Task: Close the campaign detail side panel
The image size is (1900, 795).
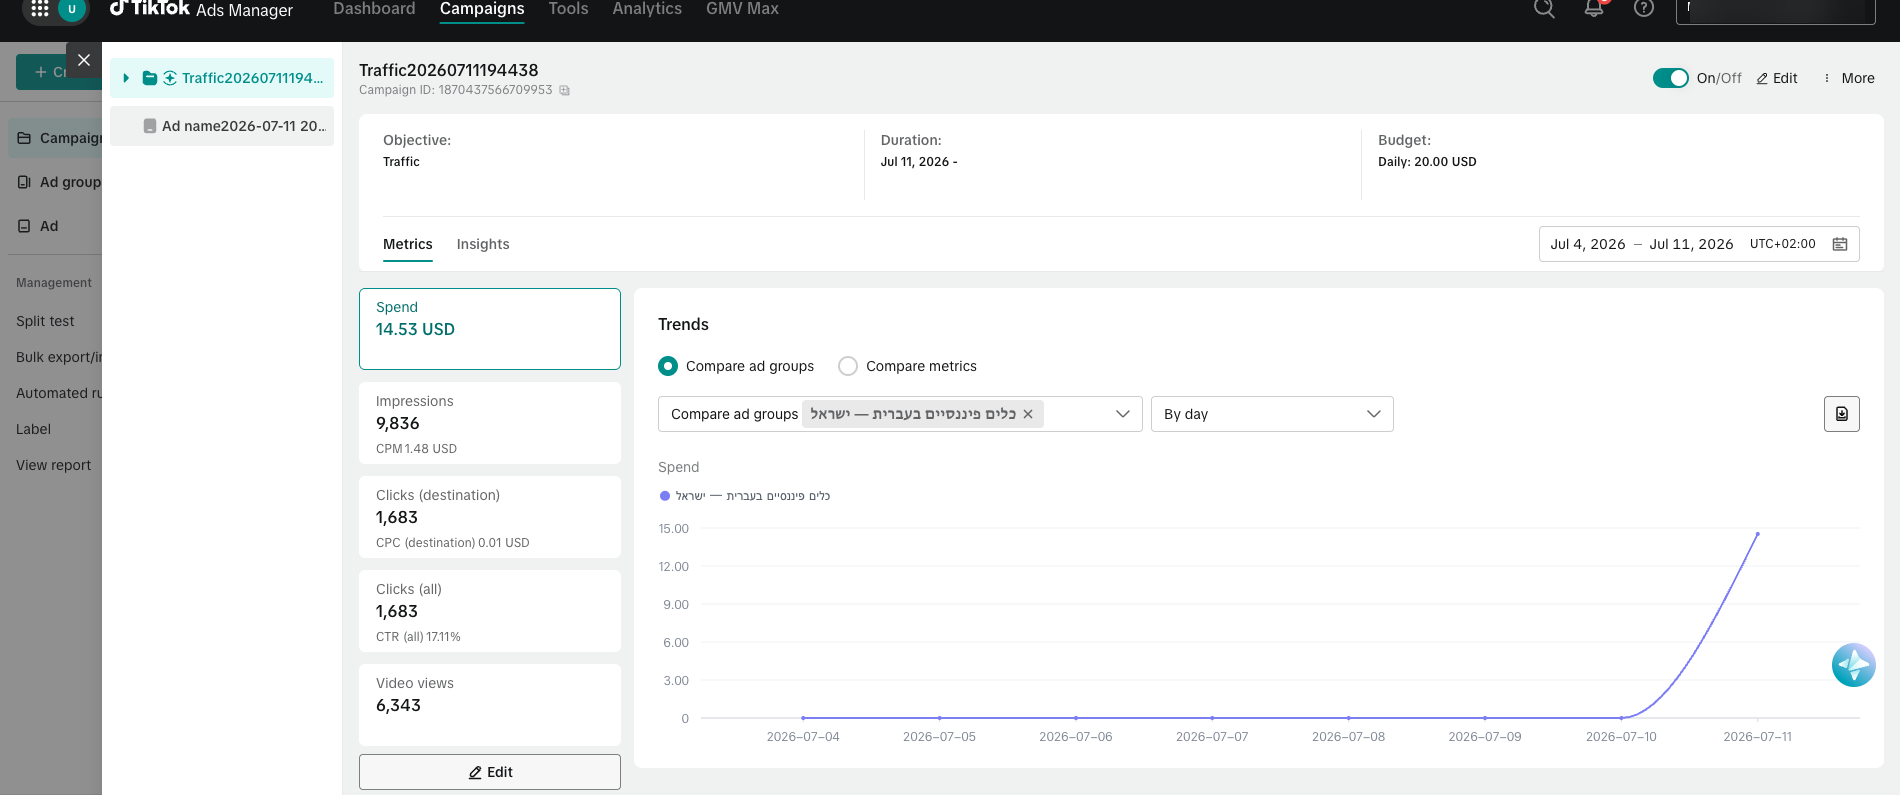Action: pyautogui.click(x=84, y=60)
